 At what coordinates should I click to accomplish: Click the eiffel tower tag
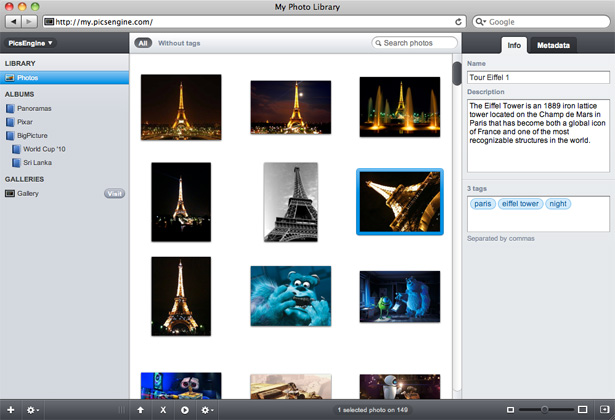(x=520, y=204)
